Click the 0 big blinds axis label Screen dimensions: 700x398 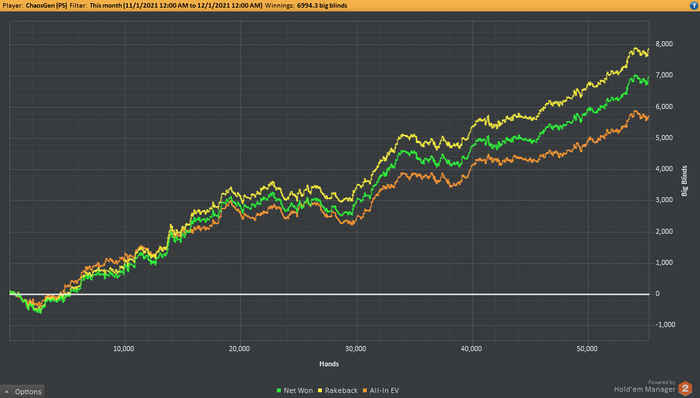(657, 294)
